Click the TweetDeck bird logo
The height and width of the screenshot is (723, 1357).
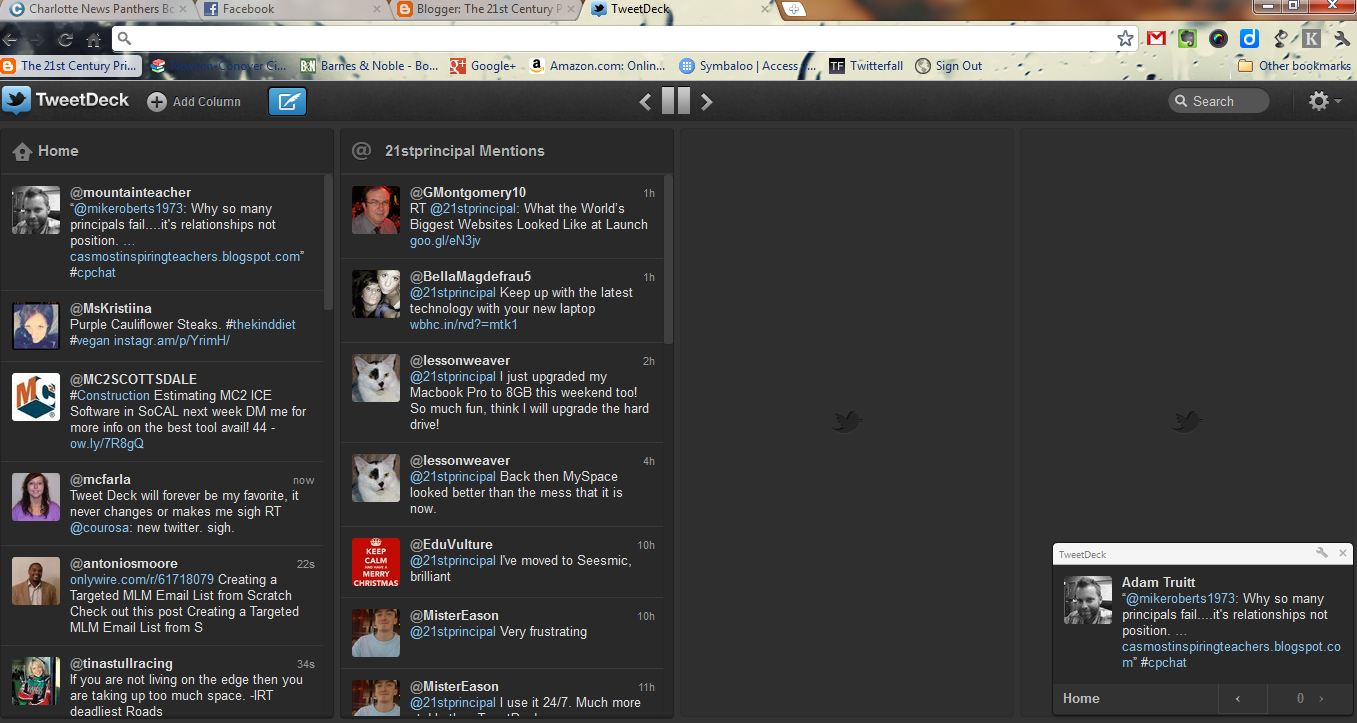click(x=17, y=100)
